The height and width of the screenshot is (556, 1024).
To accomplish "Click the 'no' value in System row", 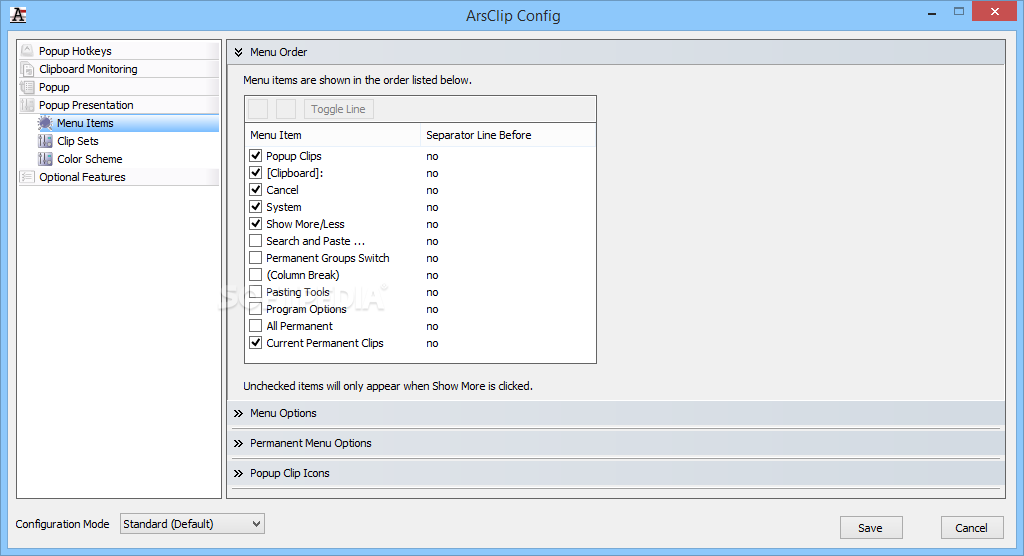I will pyautogui.click(x=432, y=207).
